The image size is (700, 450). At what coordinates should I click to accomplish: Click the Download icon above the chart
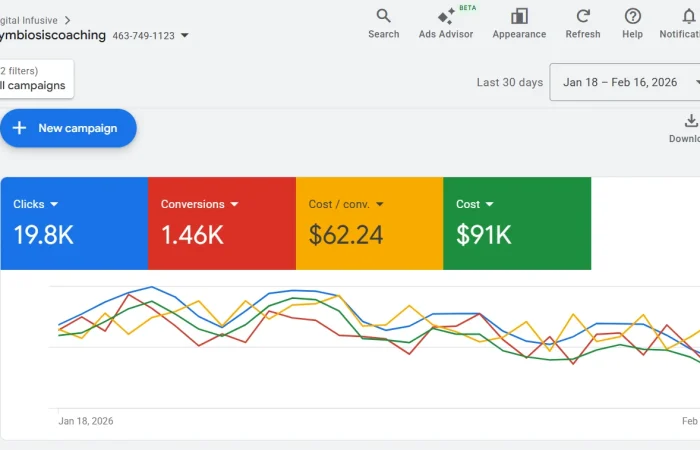(691, 121)
